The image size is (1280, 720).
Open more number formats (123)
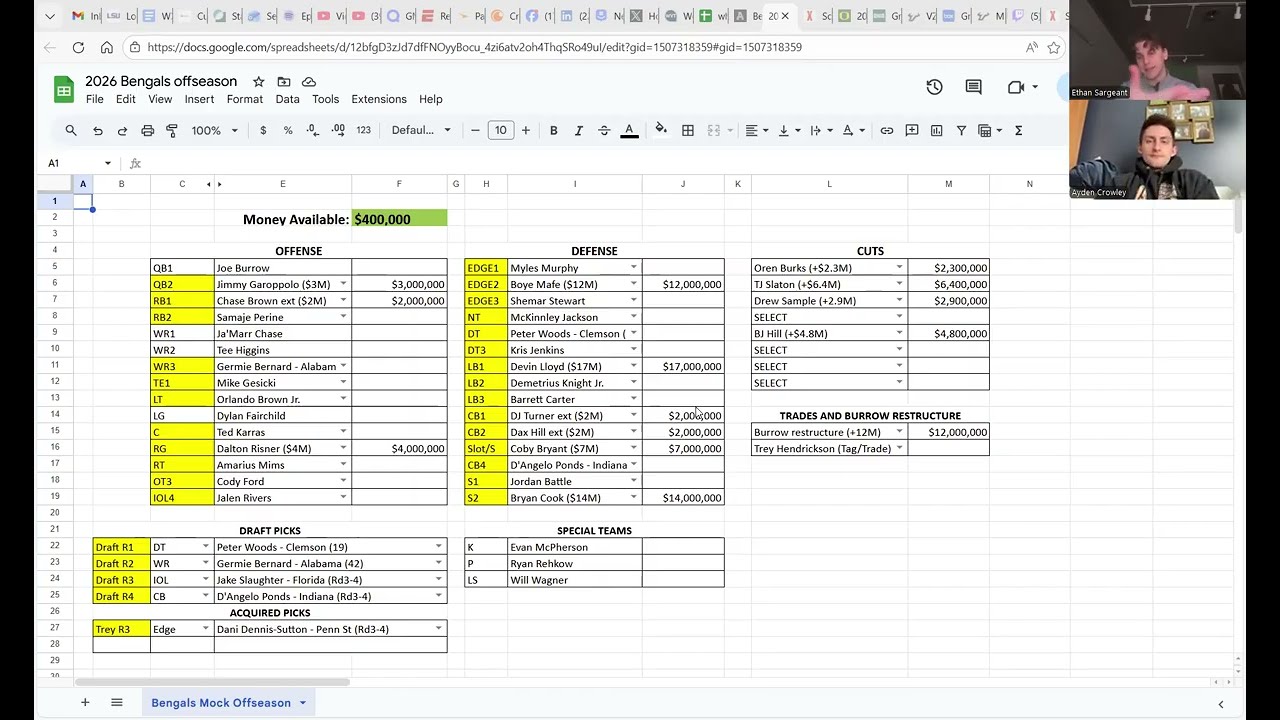click(363, 130)
